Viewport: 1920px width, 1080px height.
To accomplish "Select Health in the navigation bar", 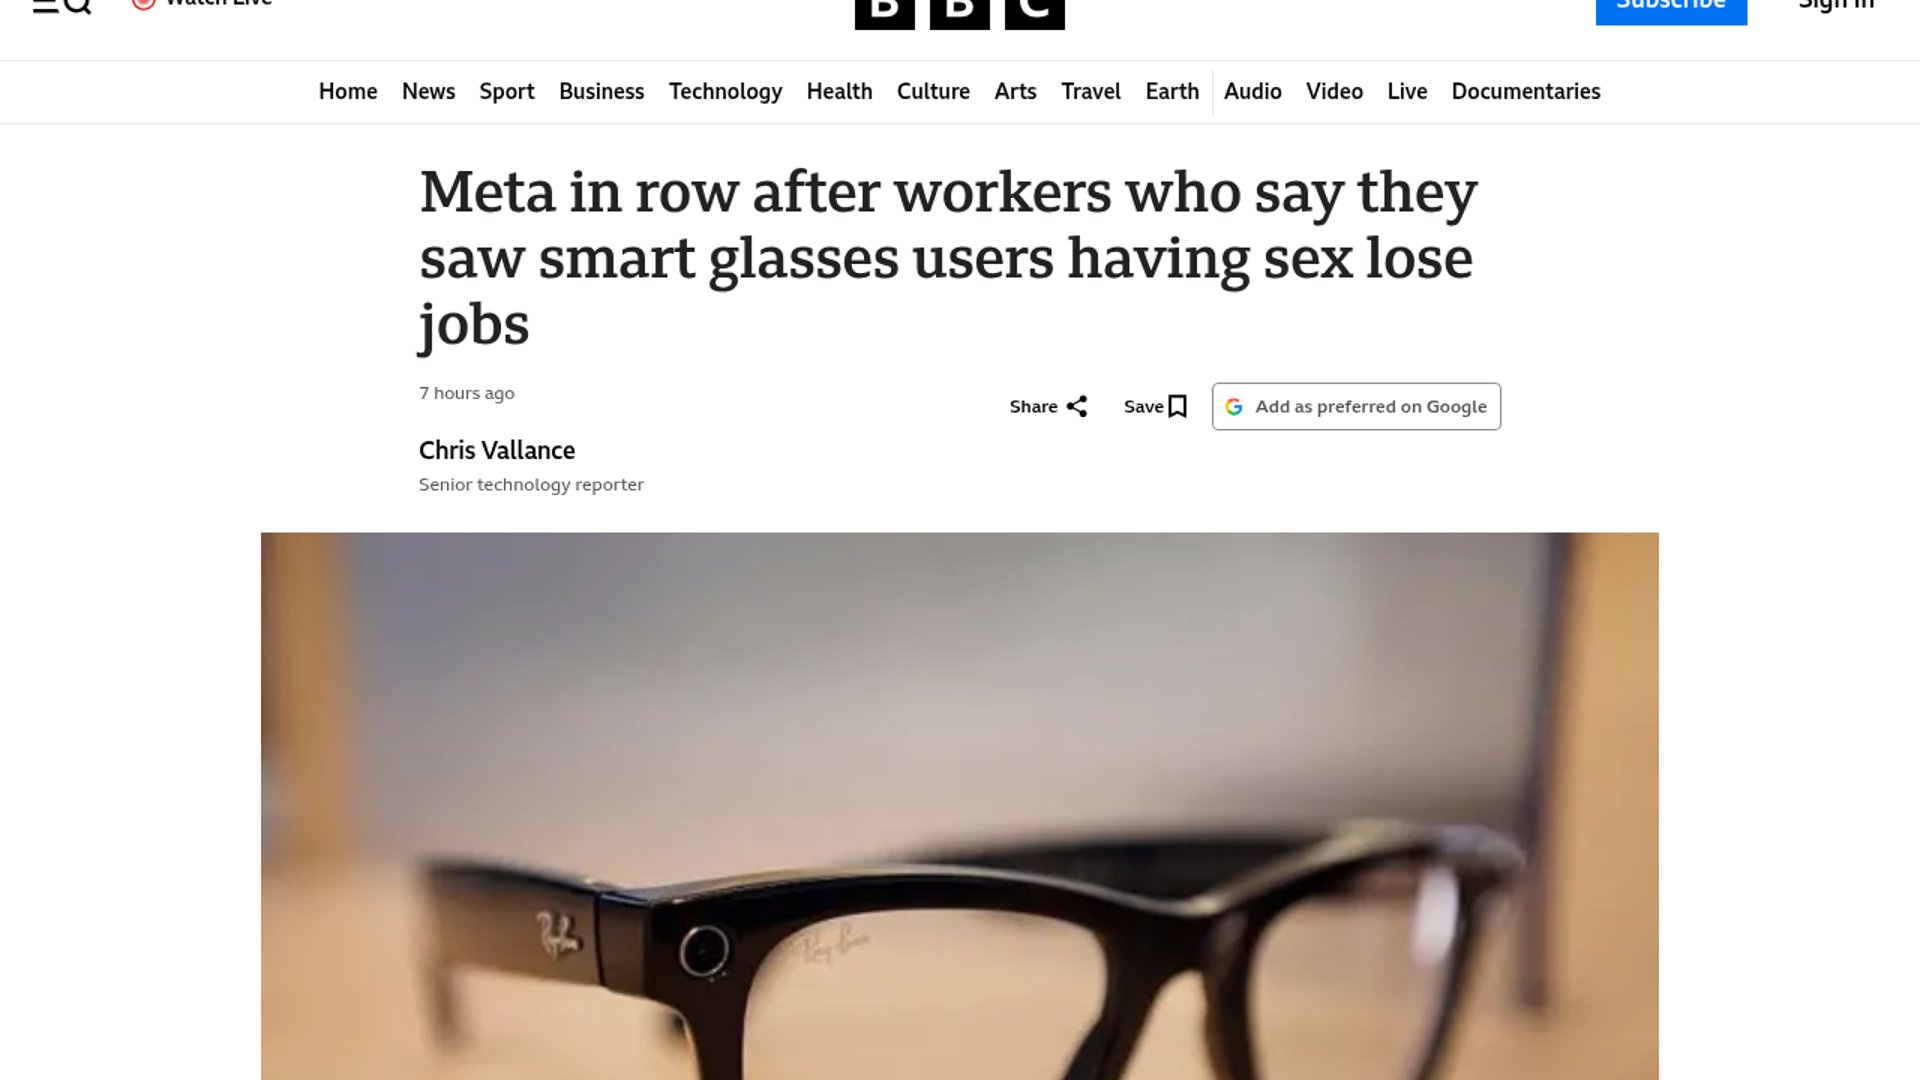I will click(839, 92).
